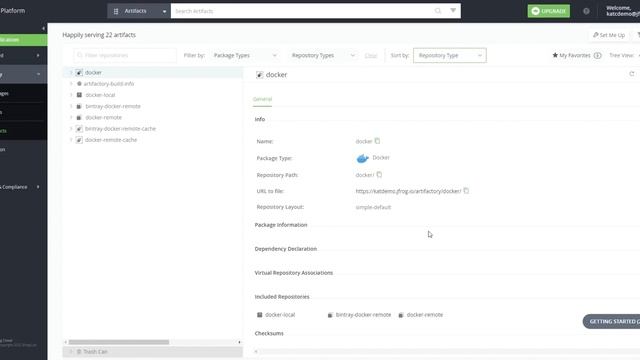
Task: Select the docker virtual repository icon in tree
Action: (x=79, y=73)
